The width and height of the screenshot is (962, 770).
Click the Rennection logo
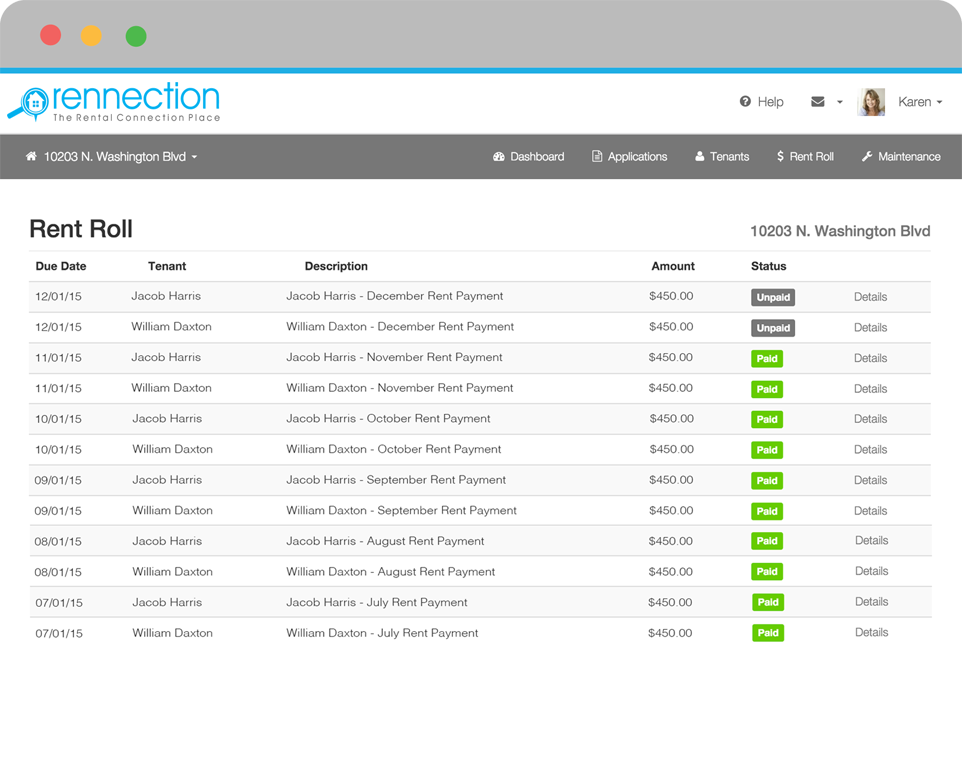[115, 102]
